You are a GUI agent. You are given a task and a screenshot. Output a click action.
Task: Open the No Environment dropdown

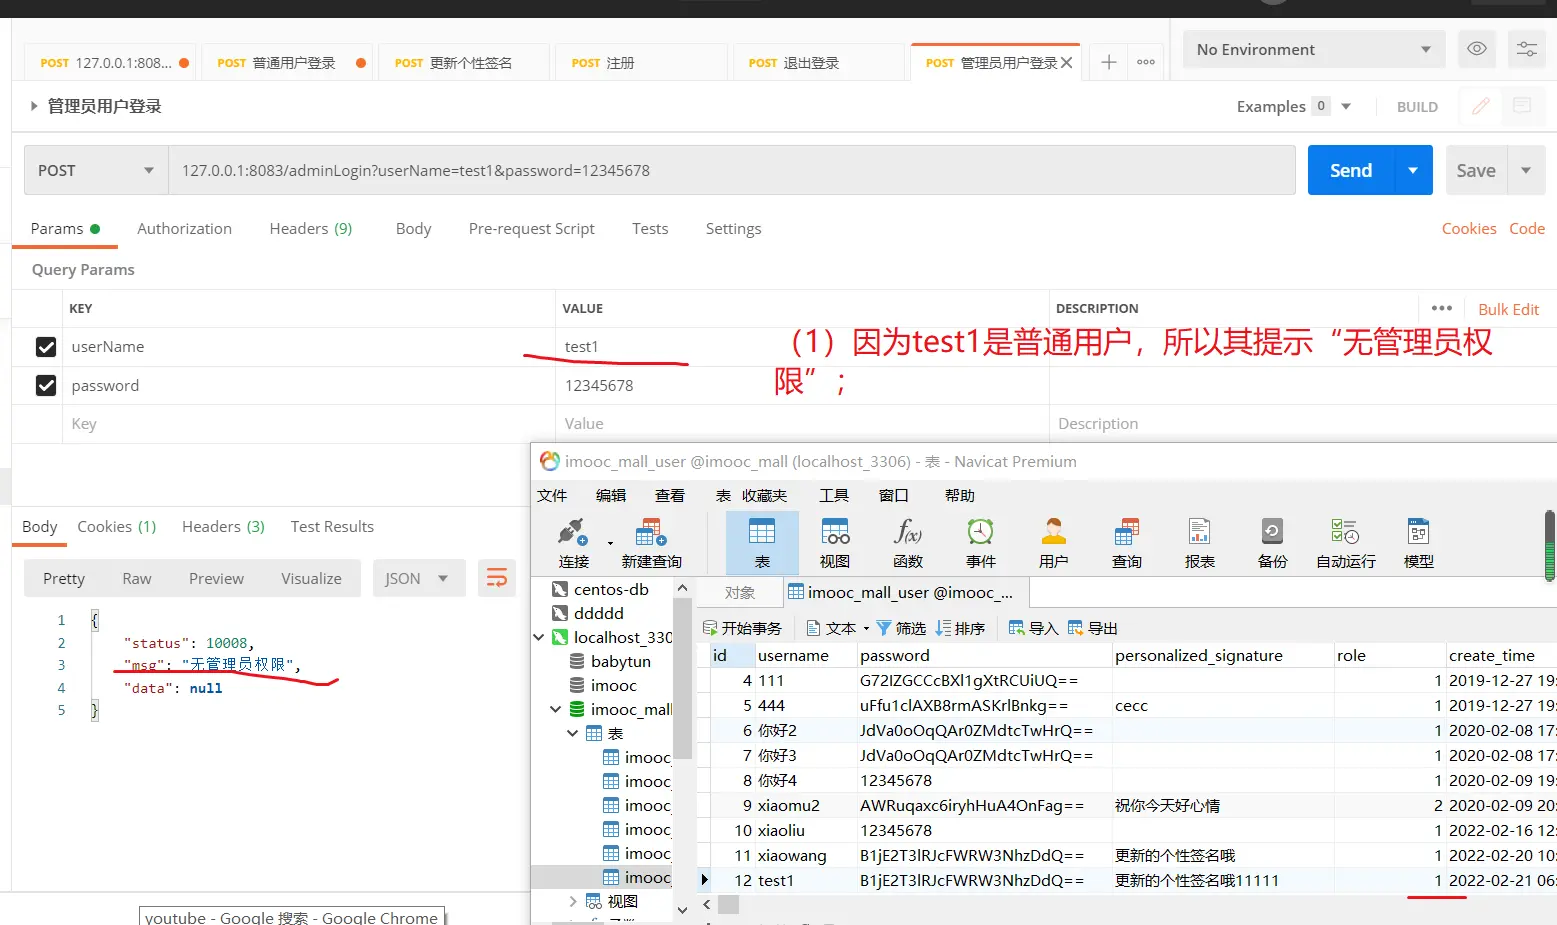(1313, 50)
